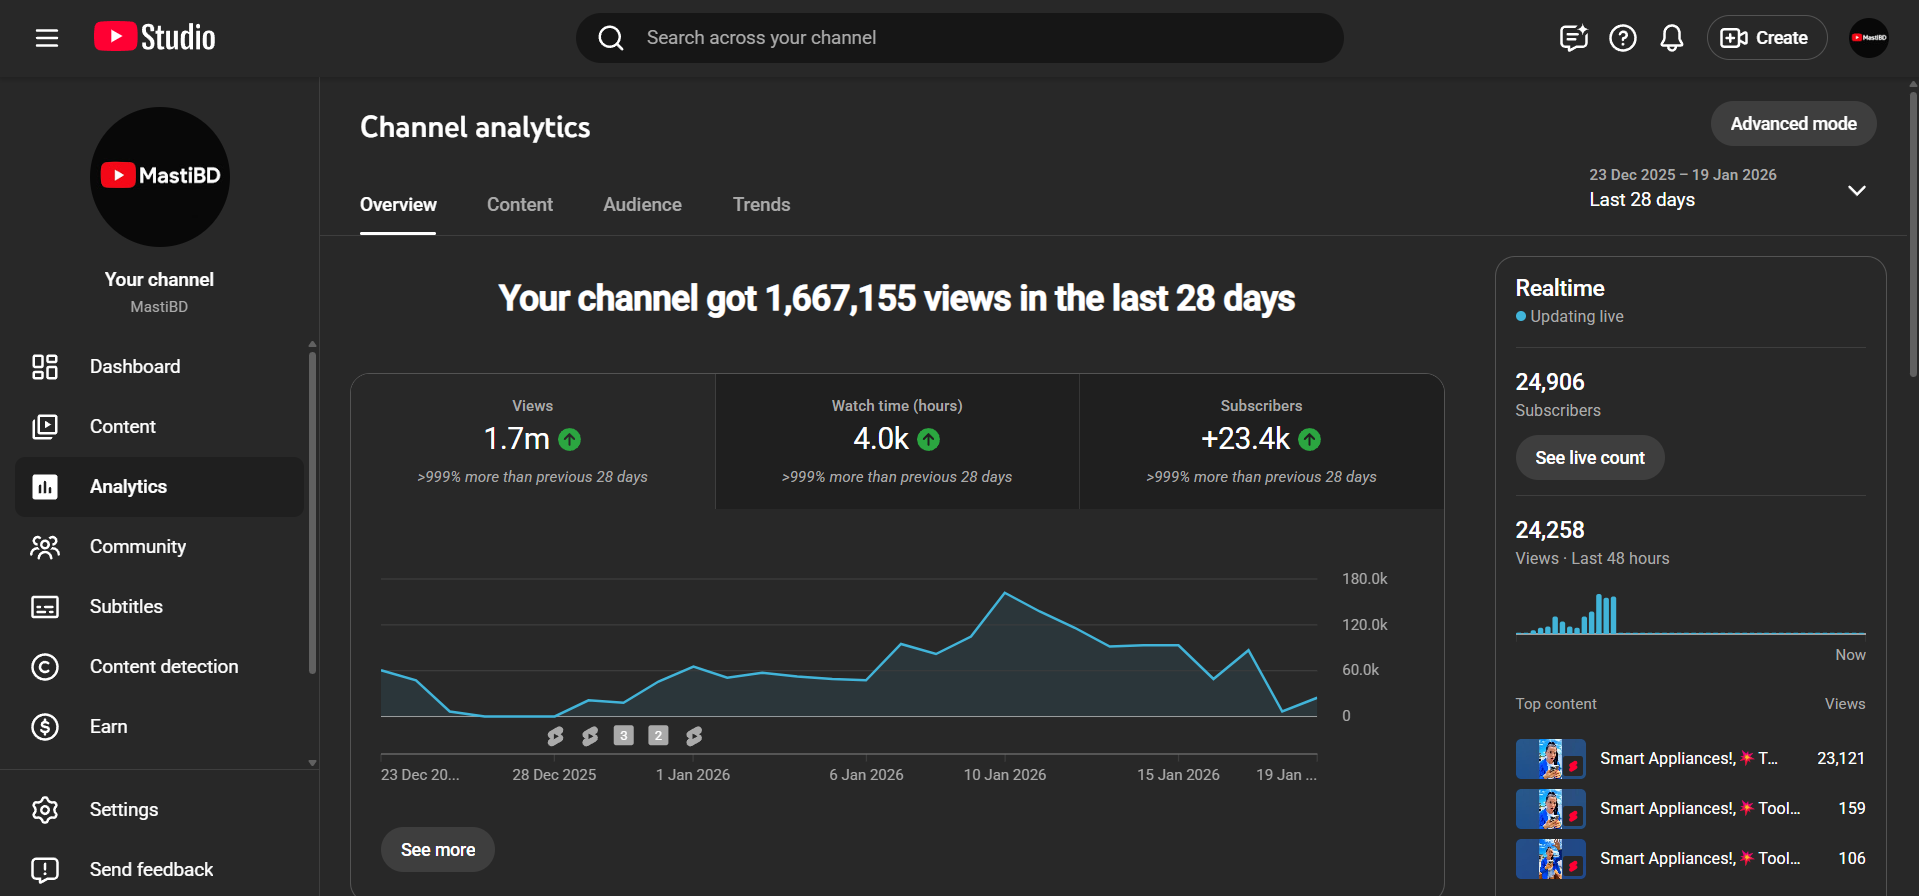Switch to the Trends tab
The width and height of the screenshot is (1919, 896).
click(761, 205)
